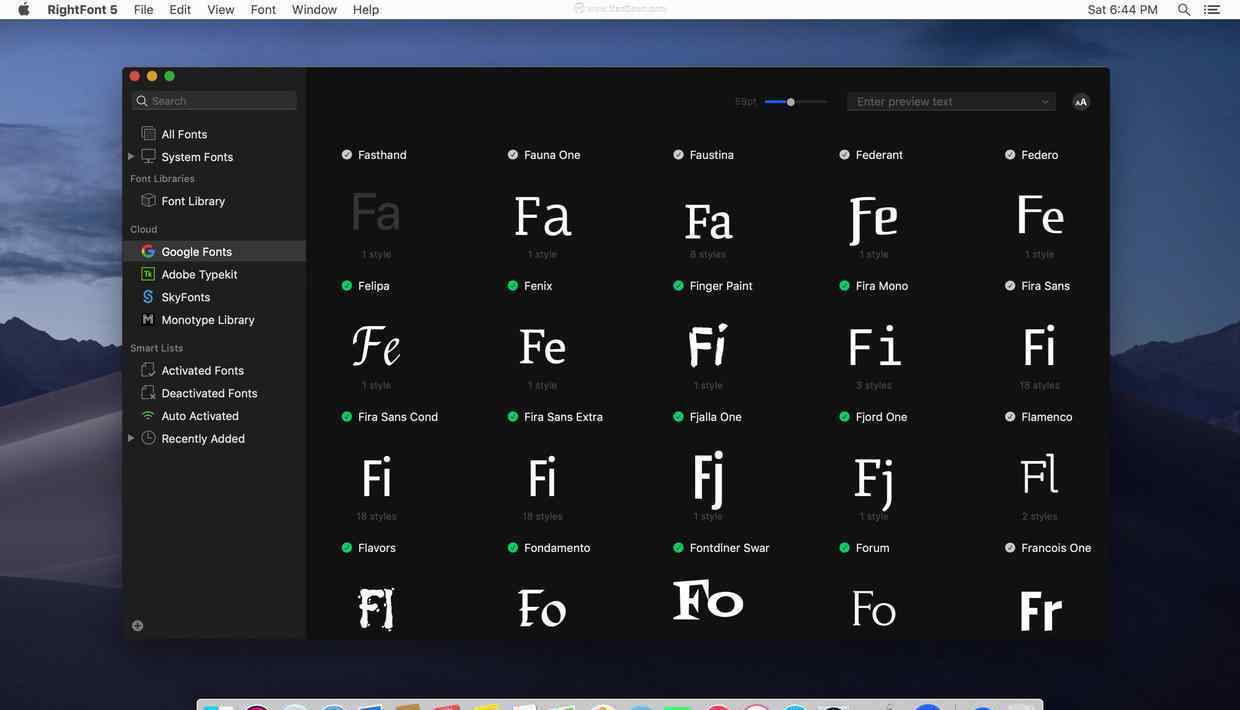Toggle activation status of Fenix font
The image size is (1240, 710).
(513, 286)
